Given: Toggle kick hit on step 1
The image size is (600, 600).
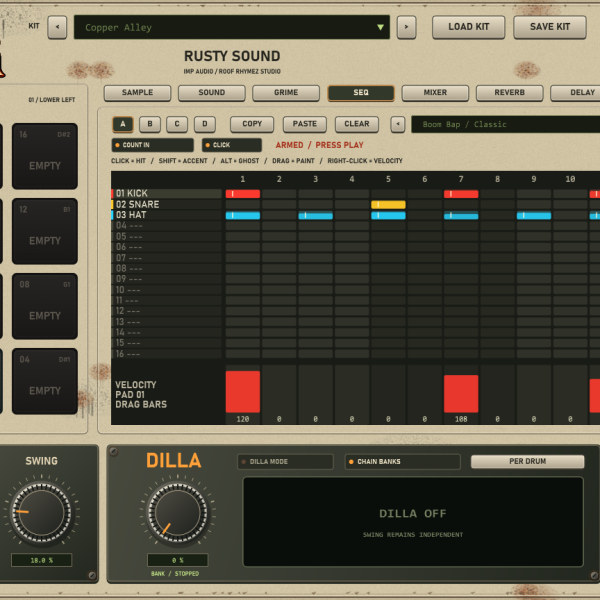Looking at the screenshot, I should click(x=243, y=194).
